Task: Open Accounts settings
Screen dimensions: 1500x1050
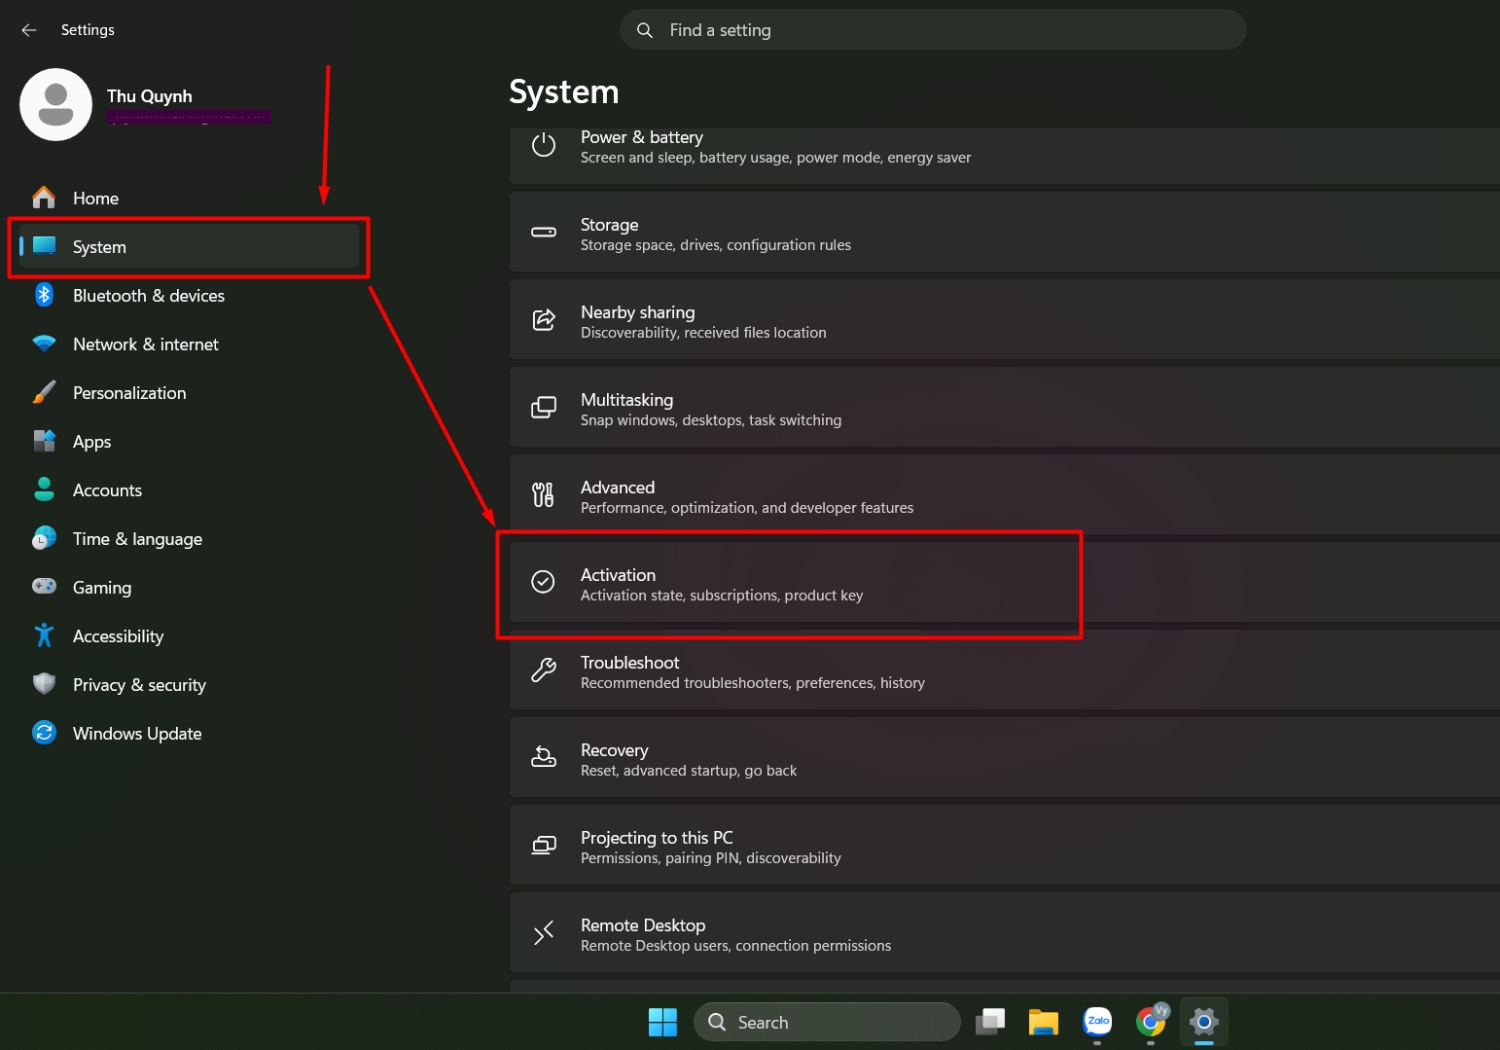Action: 189,490
